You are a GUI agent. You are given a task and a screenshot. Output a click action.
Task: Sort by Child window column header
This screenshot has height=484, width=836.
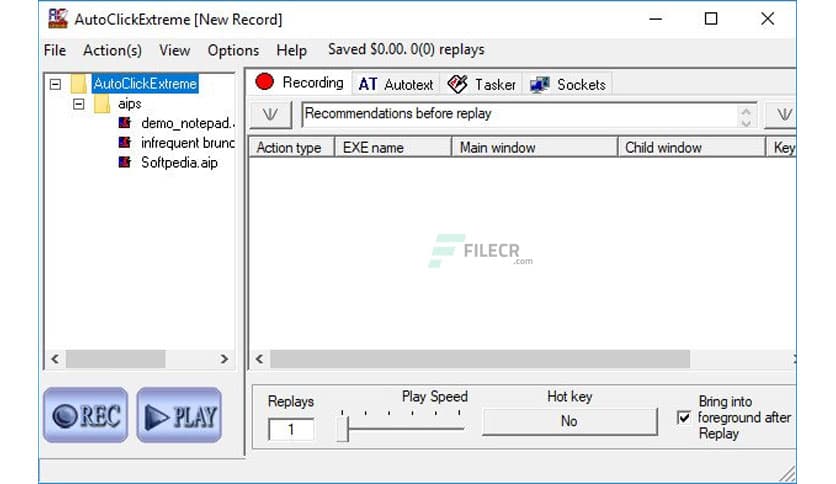(692, 147)
